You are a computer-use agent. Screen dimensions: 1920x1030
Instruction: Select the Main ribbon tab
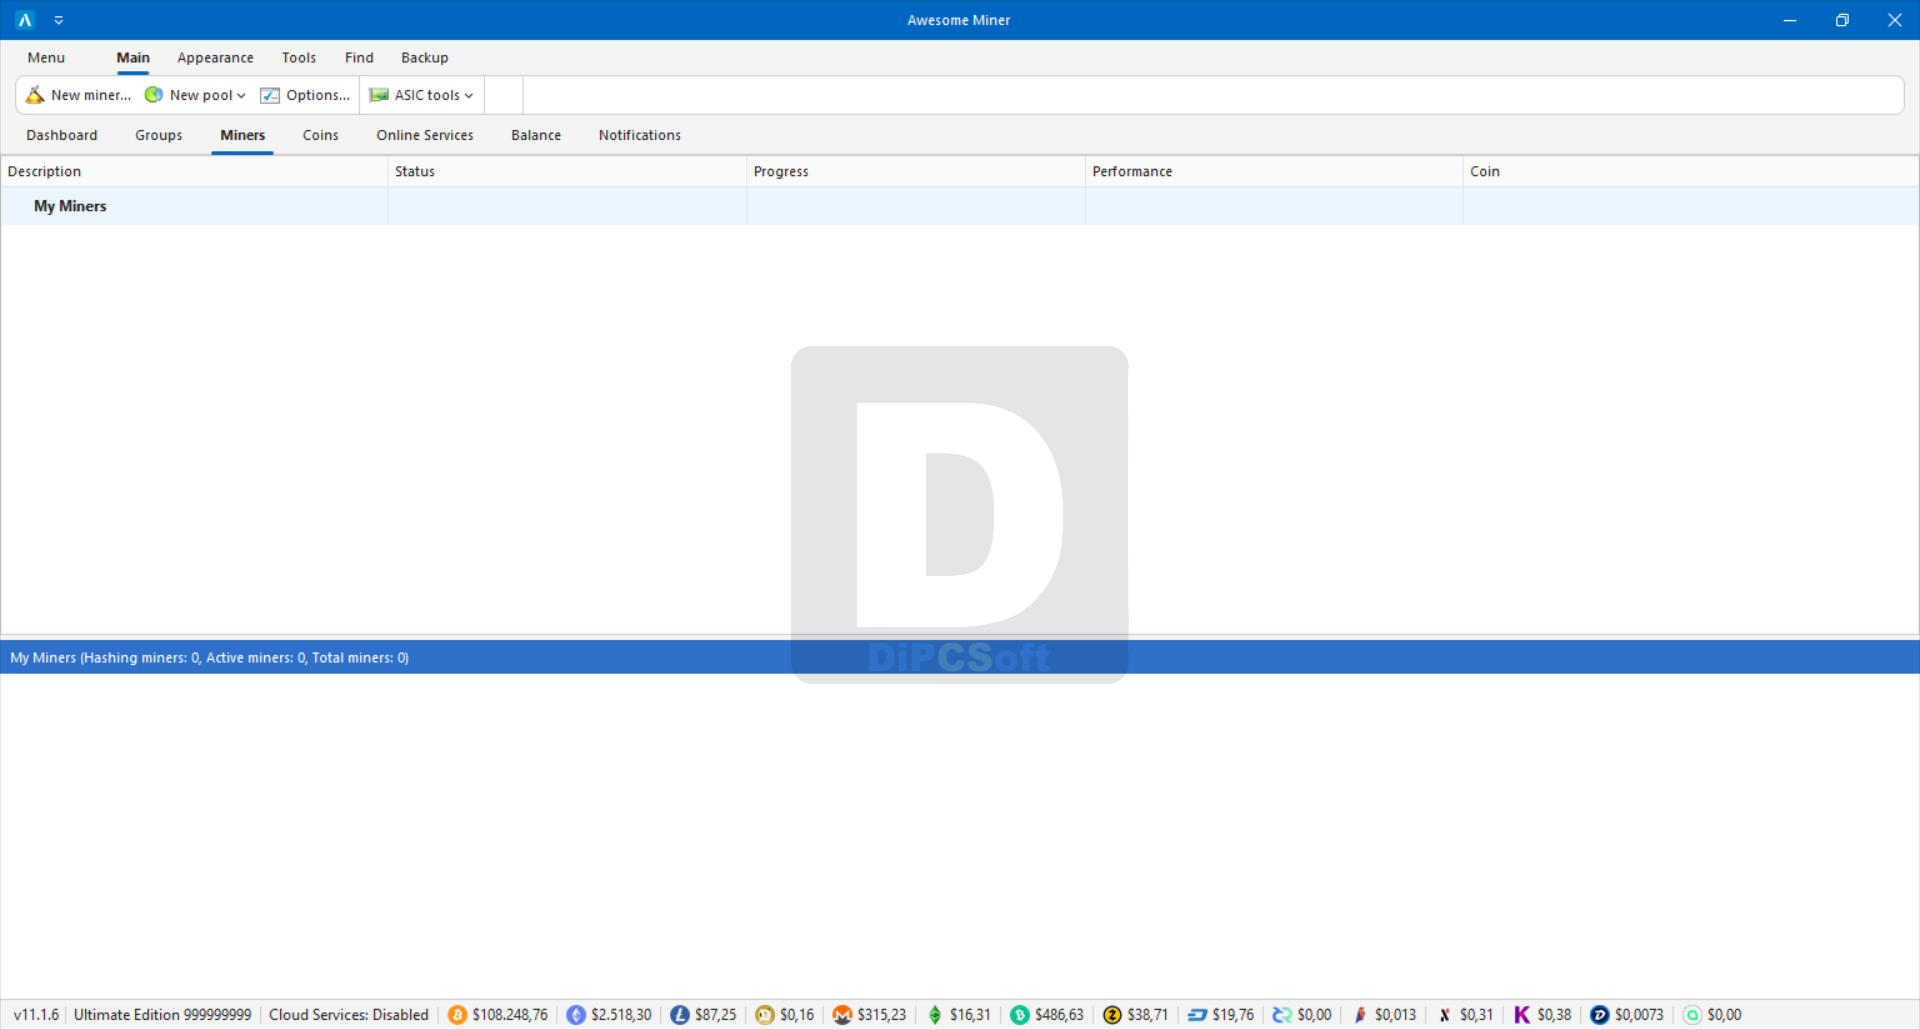pyautogui.click(x=133, y=58)
